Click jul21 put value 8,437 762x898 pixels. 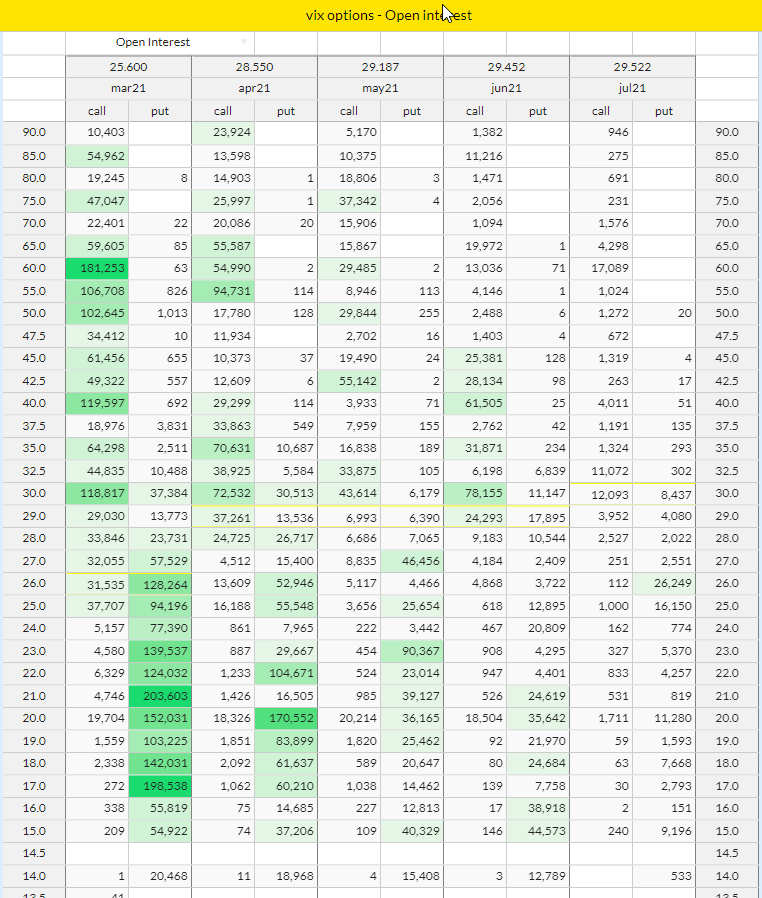coord(664,494)
